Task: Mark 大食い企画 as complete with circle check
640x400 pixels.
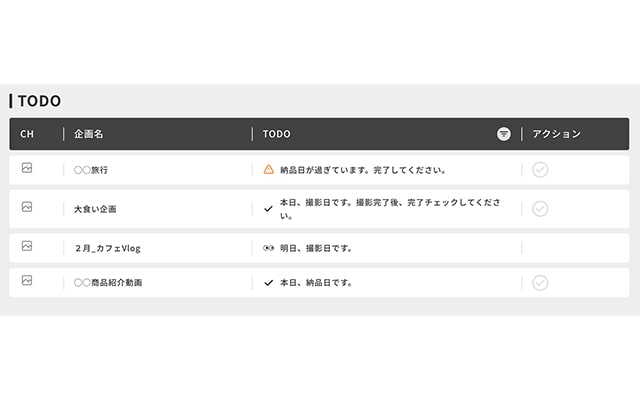Action: 540,209
